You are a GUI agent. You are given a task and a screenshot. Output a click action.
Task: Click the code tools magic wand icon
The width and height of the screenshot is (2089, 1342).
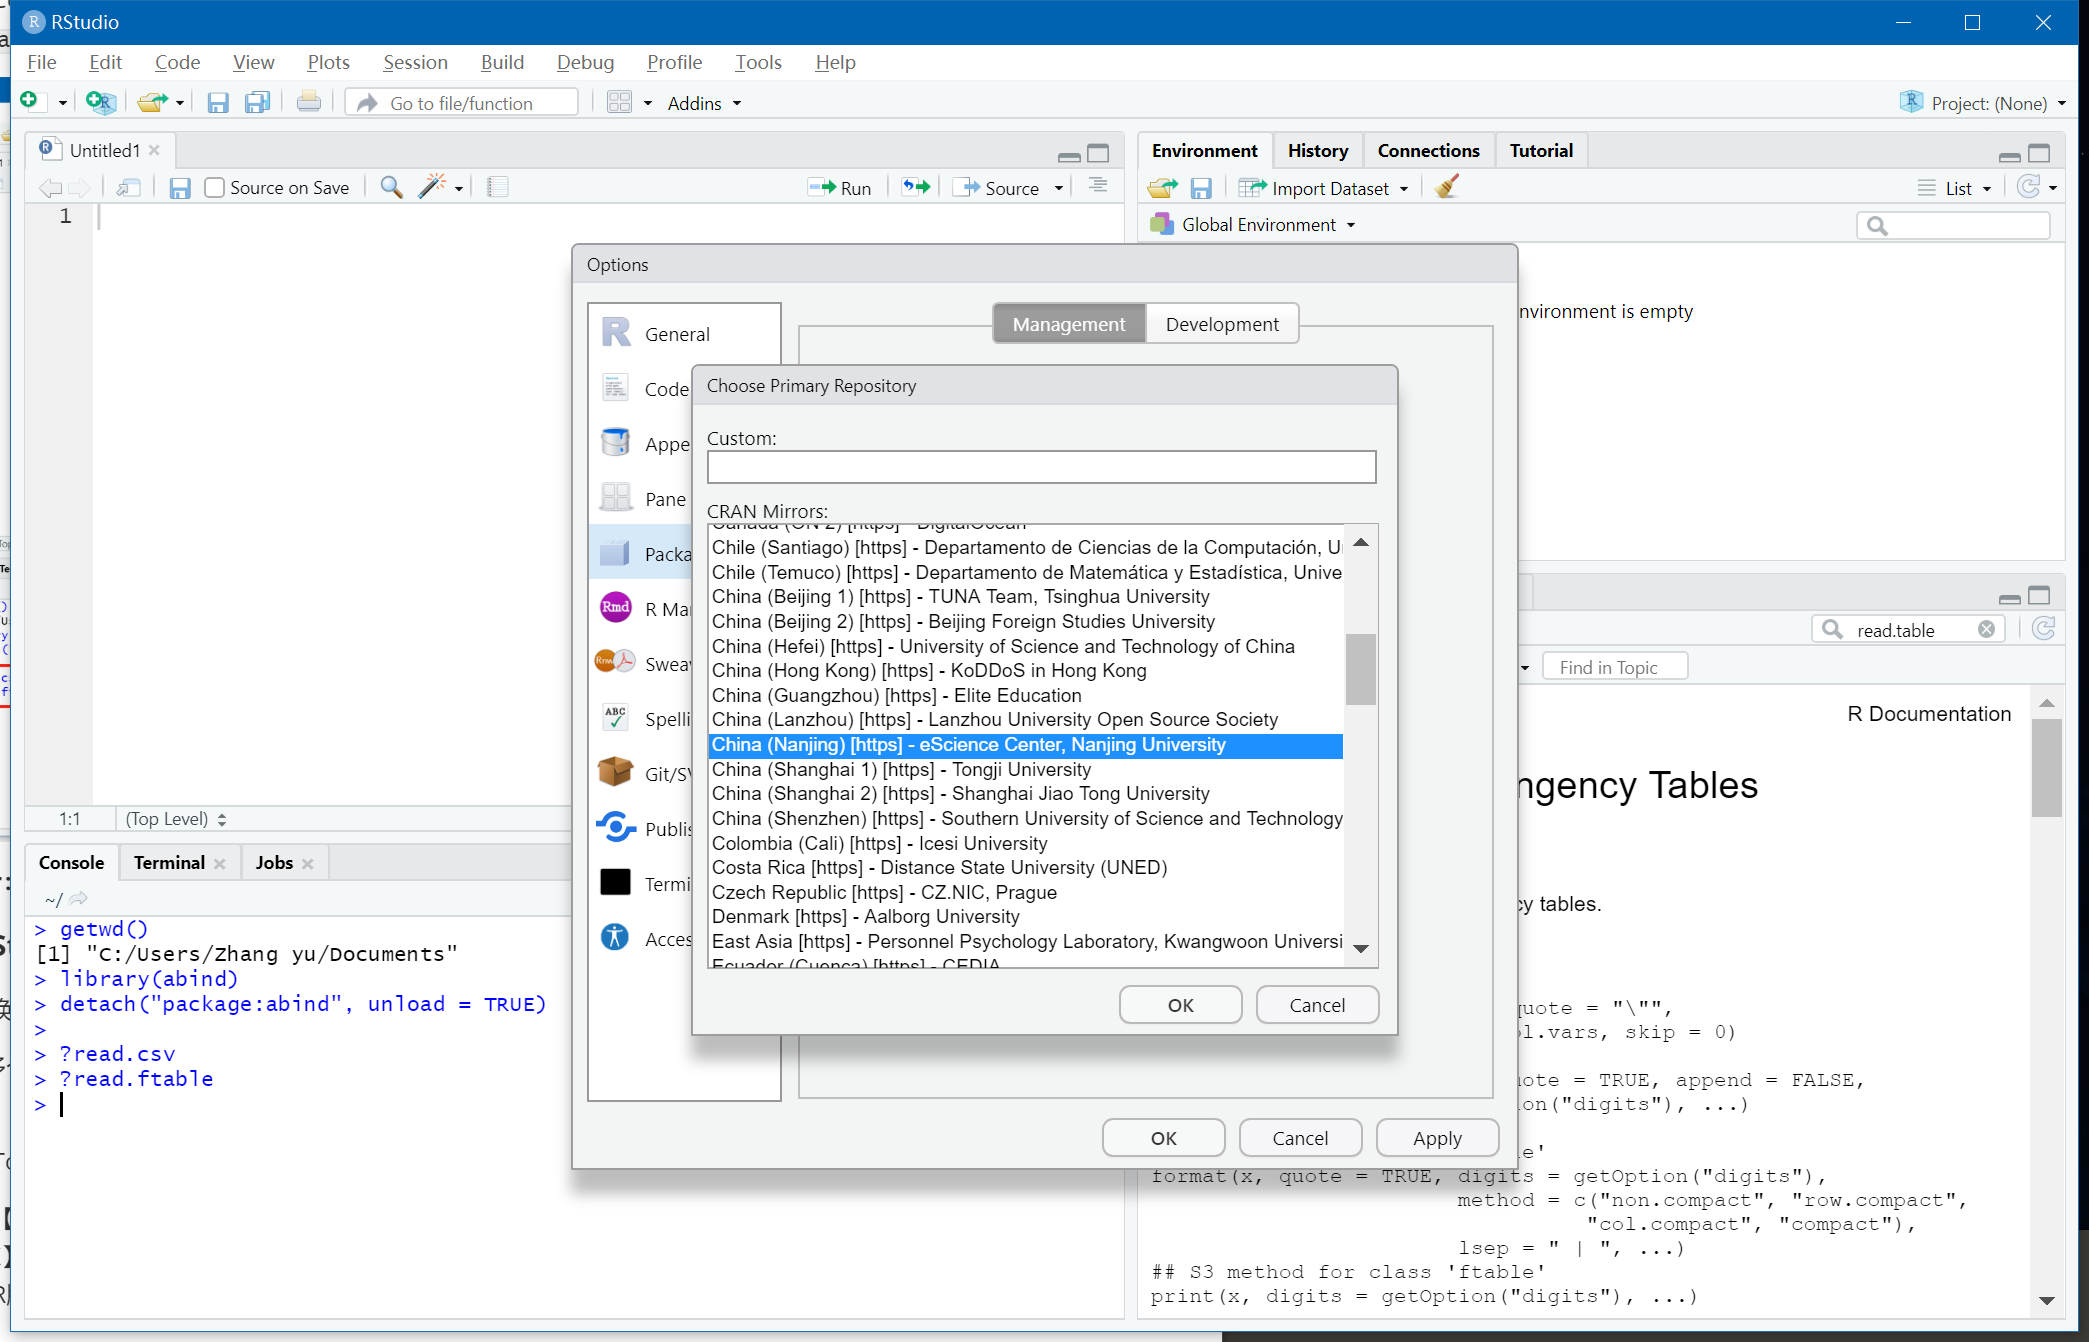point(432,187)
